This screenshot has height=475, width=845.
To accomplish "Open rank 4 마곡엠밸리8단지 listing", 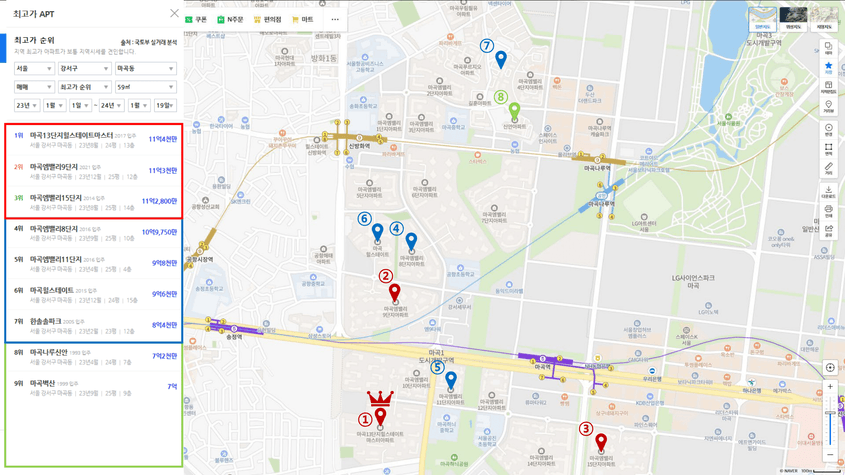I will [x=94, y=233].
